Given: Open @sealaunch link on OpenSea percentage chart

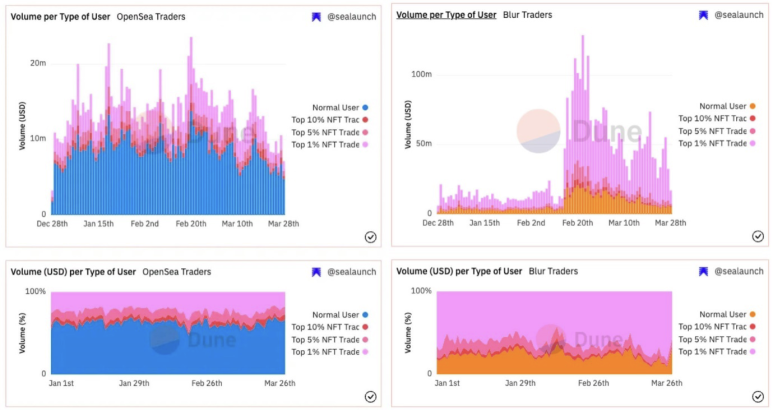Looking at the screenshot, I should 351,272.
